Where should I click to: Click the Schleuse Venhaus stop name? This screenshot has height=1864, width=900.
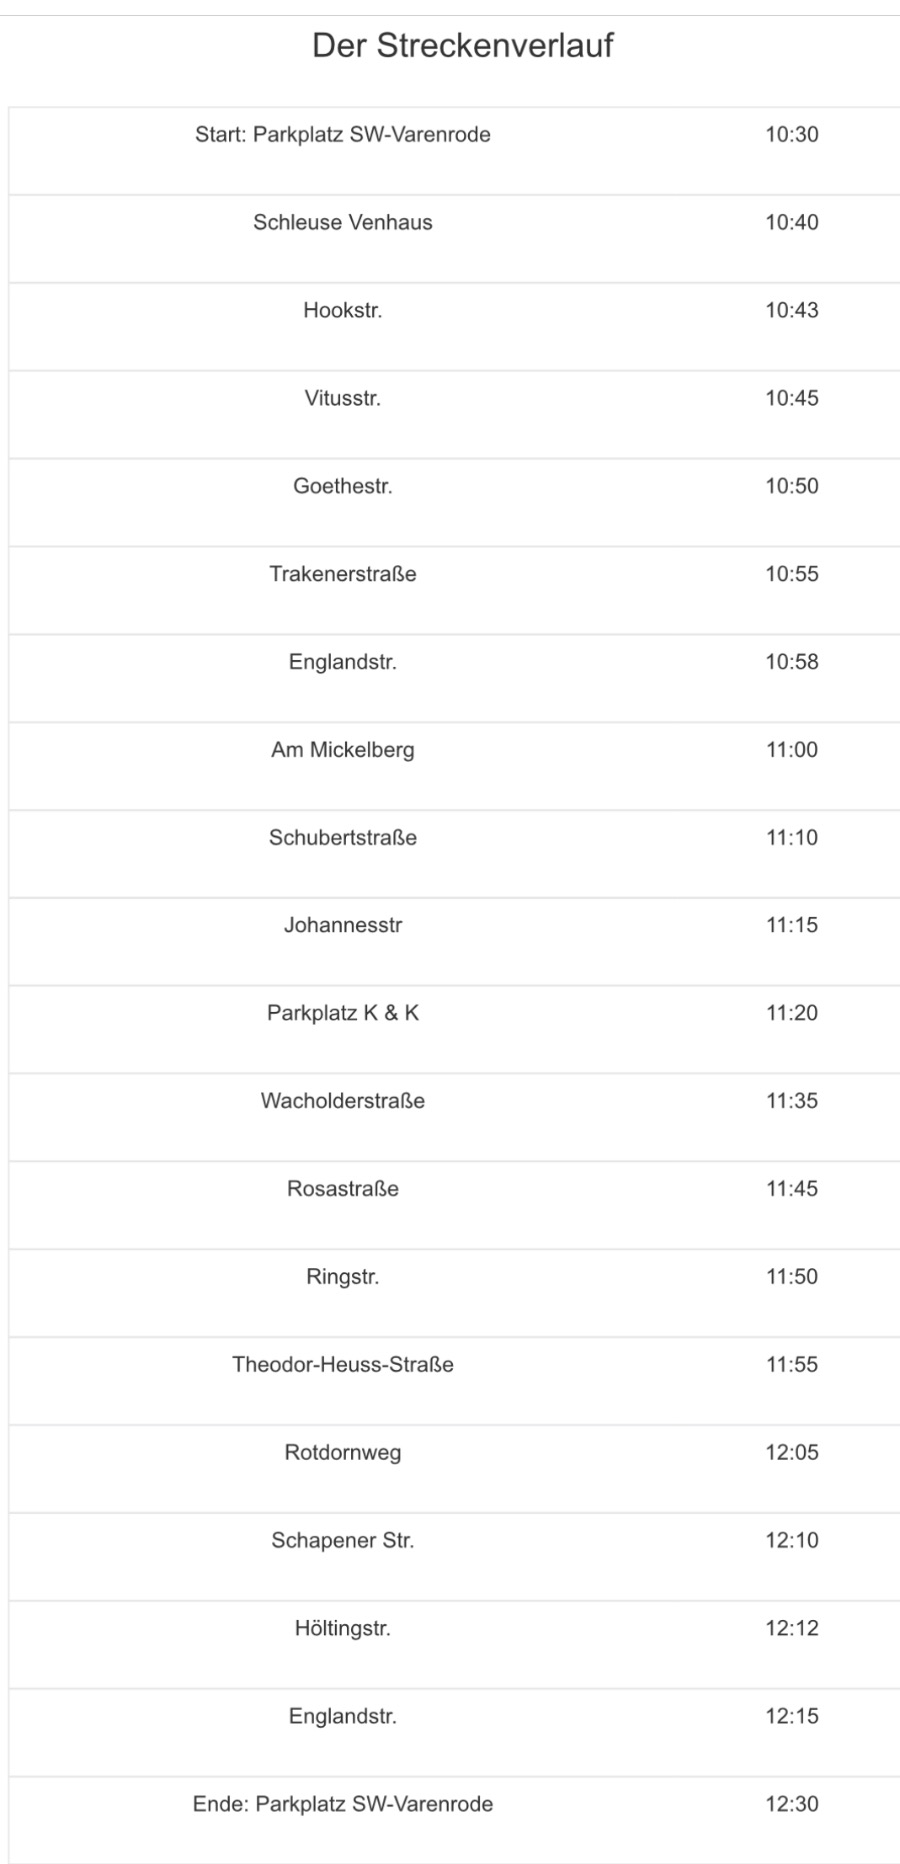[x=342, y=223]
